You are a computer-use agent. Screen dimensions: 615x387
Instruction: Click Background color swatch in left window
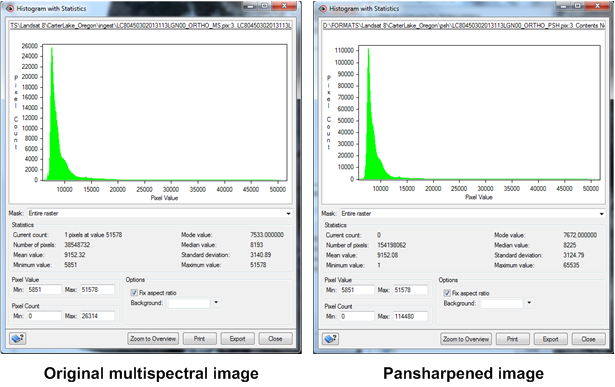189,303
